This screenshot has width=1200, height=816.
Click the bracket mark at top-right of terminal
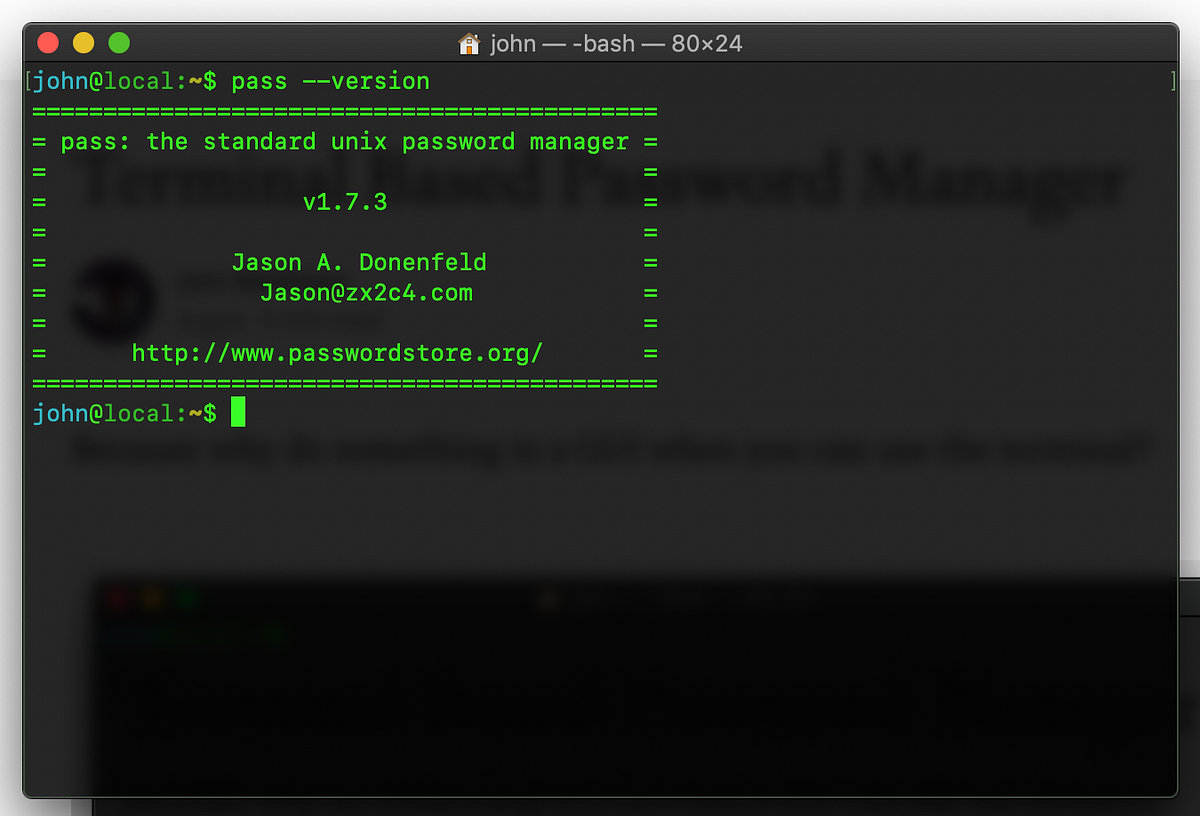coord(1173,81)
